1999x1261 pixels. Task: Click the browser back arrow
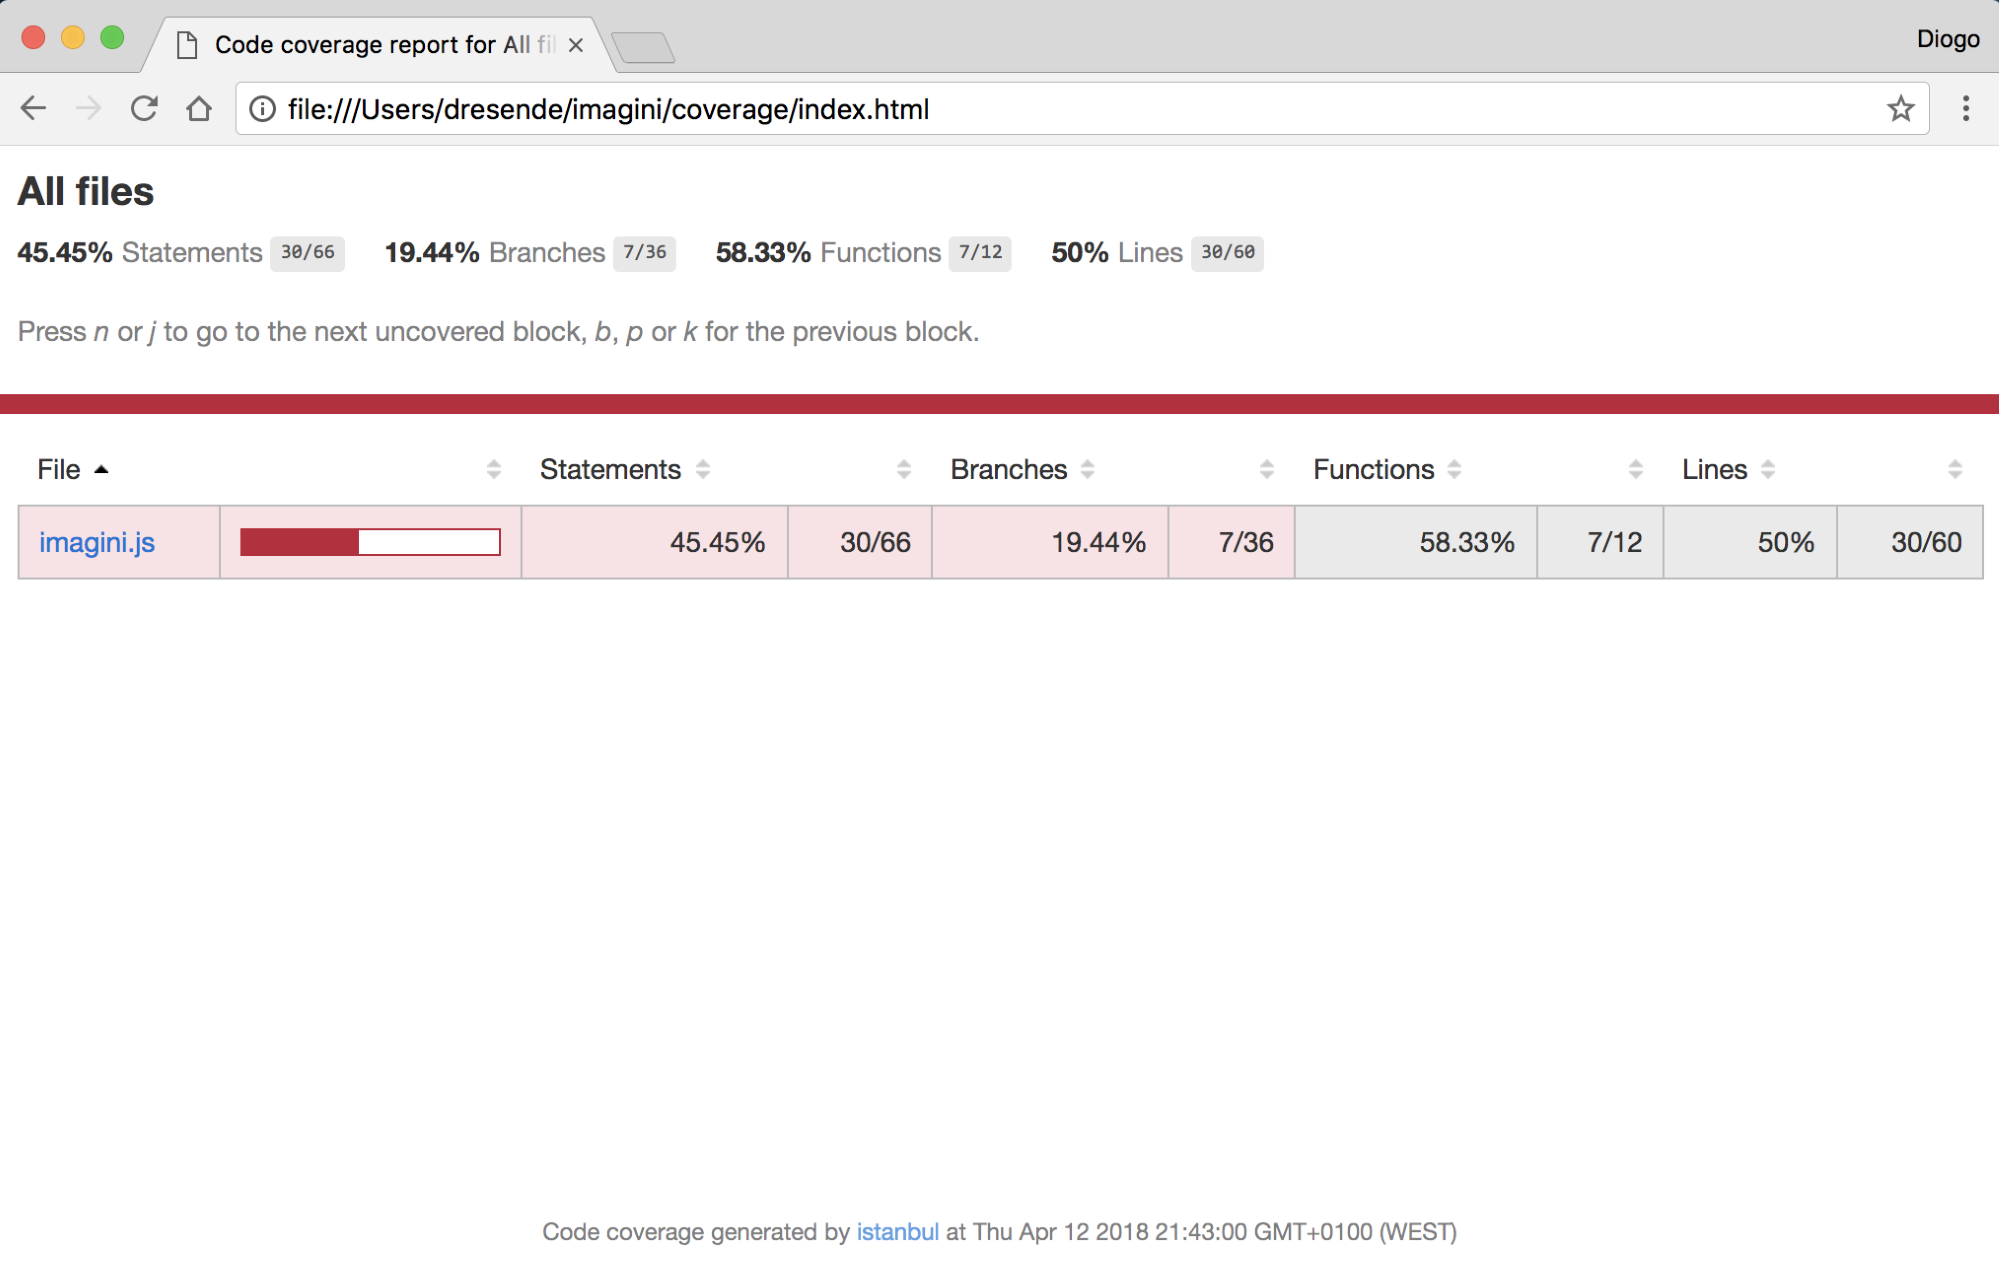33,108
